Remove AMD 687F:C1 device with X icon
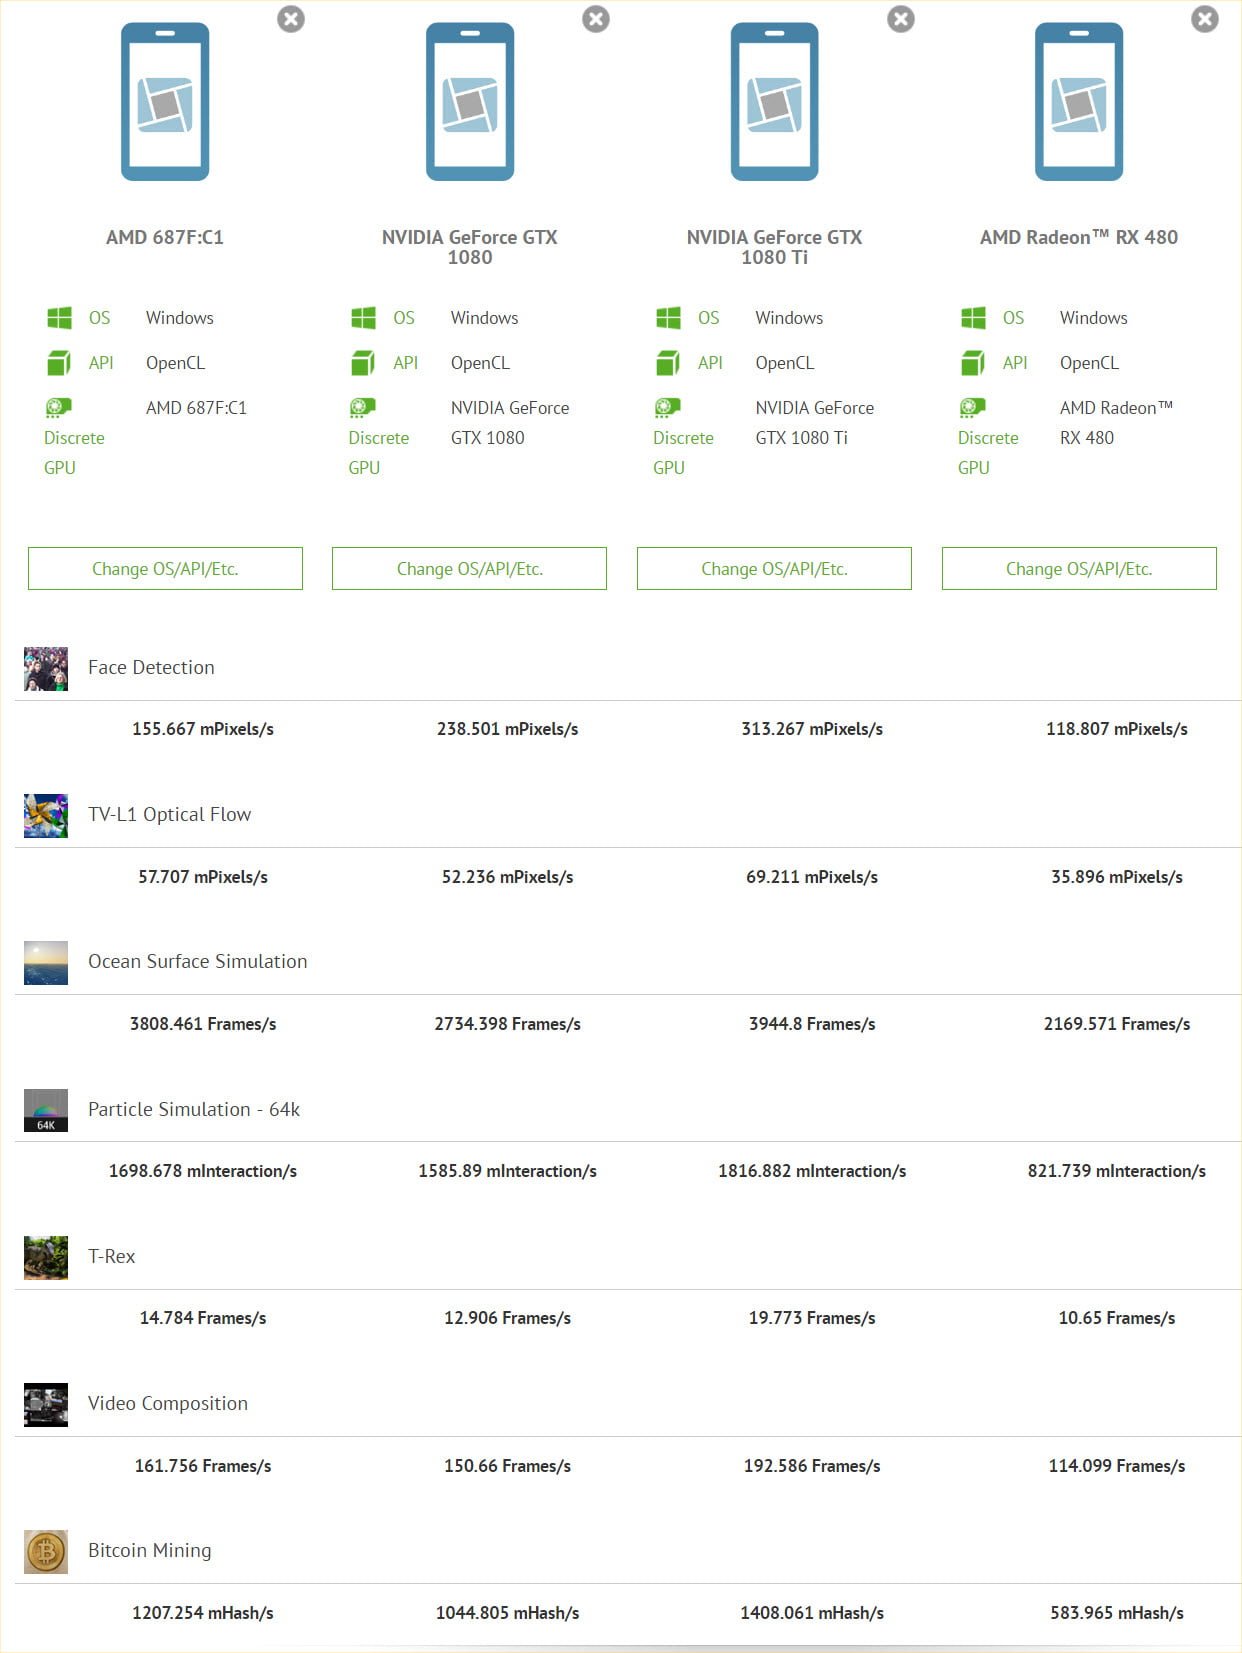 click(291, 19)
